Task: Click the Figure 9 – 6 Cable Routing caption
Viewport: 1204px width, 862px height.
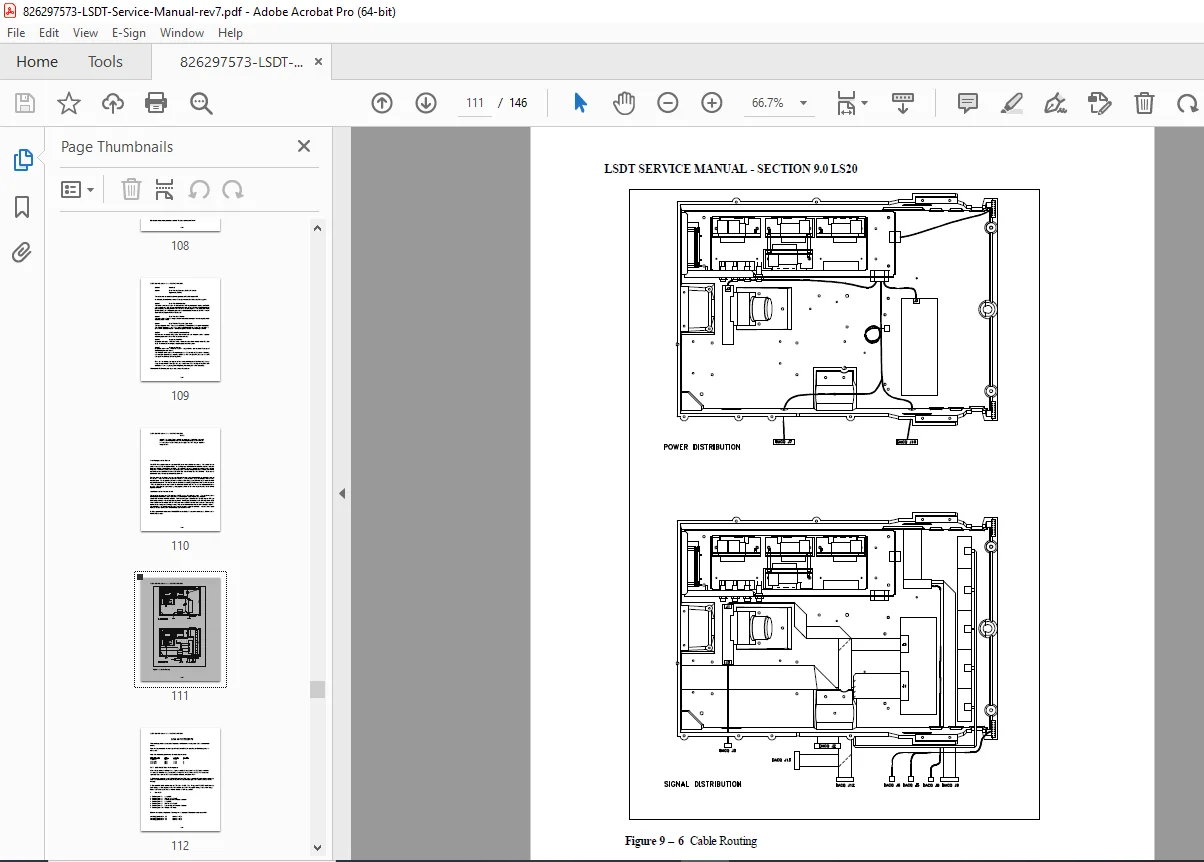Action: coord(691,841)
